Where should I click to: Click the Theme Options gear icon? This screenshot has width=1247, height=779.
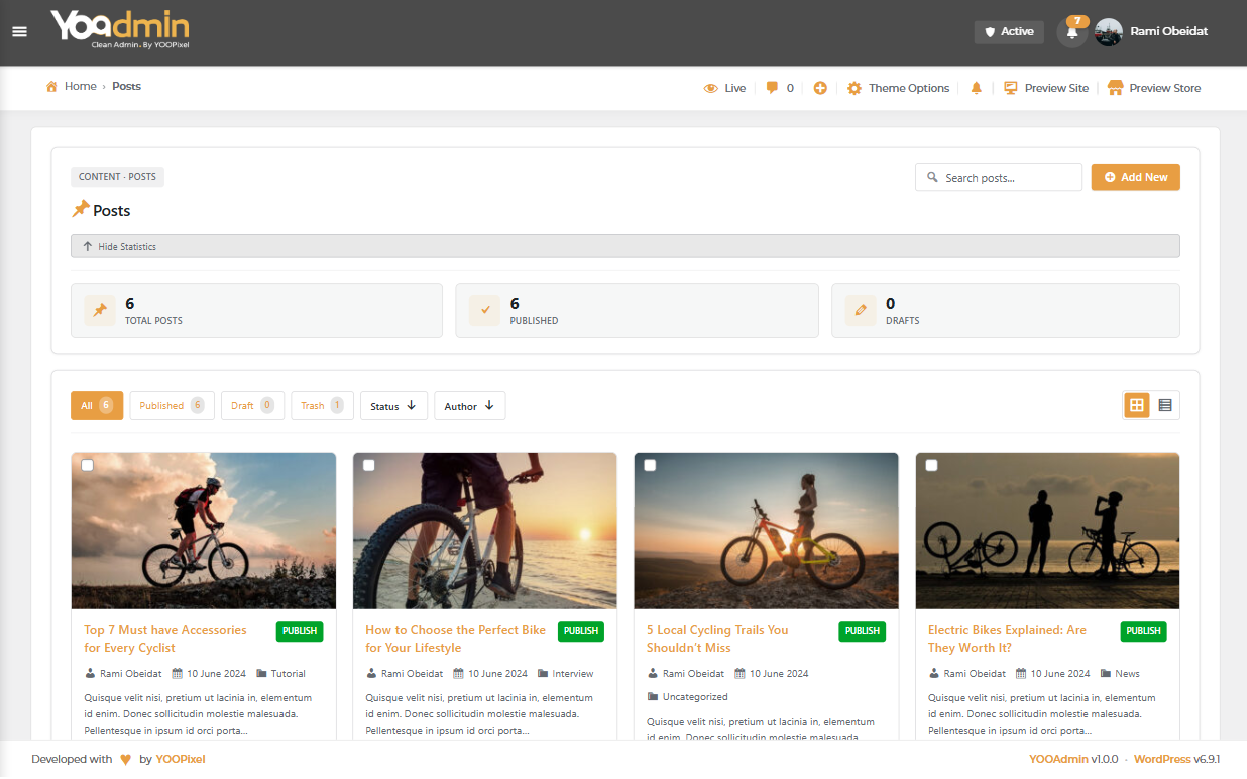(854, 88)
